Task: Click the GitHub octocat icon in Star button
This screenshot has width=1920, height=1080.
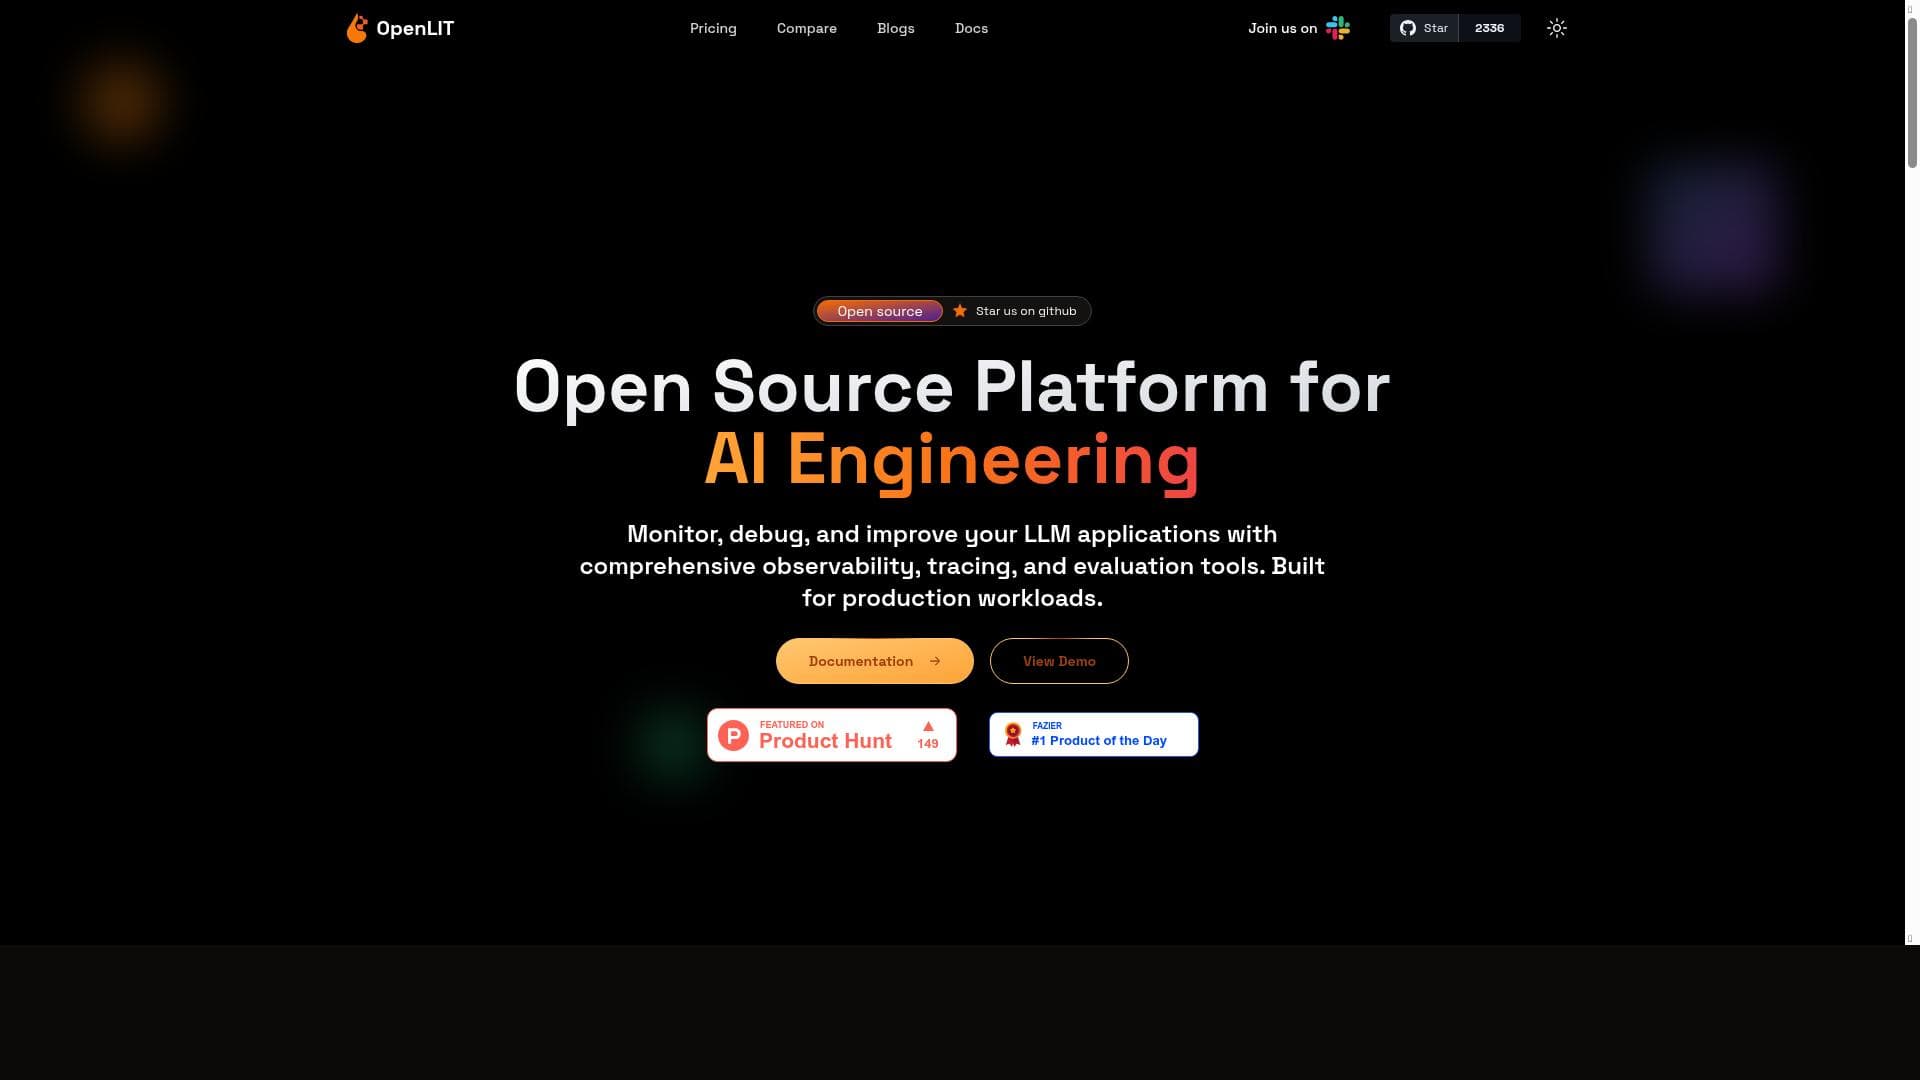Action: click(x=1408, y=28)
